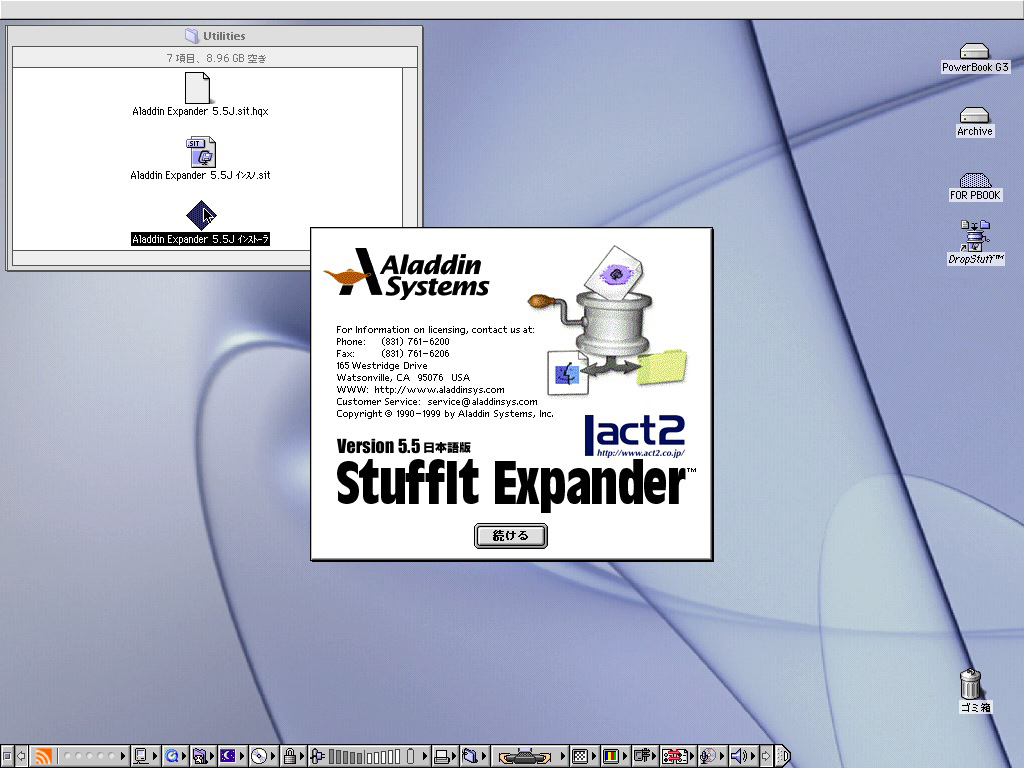Click the Energy Saver moon icon
This screenshot has width=1024, height=768.
coord(227,756)
